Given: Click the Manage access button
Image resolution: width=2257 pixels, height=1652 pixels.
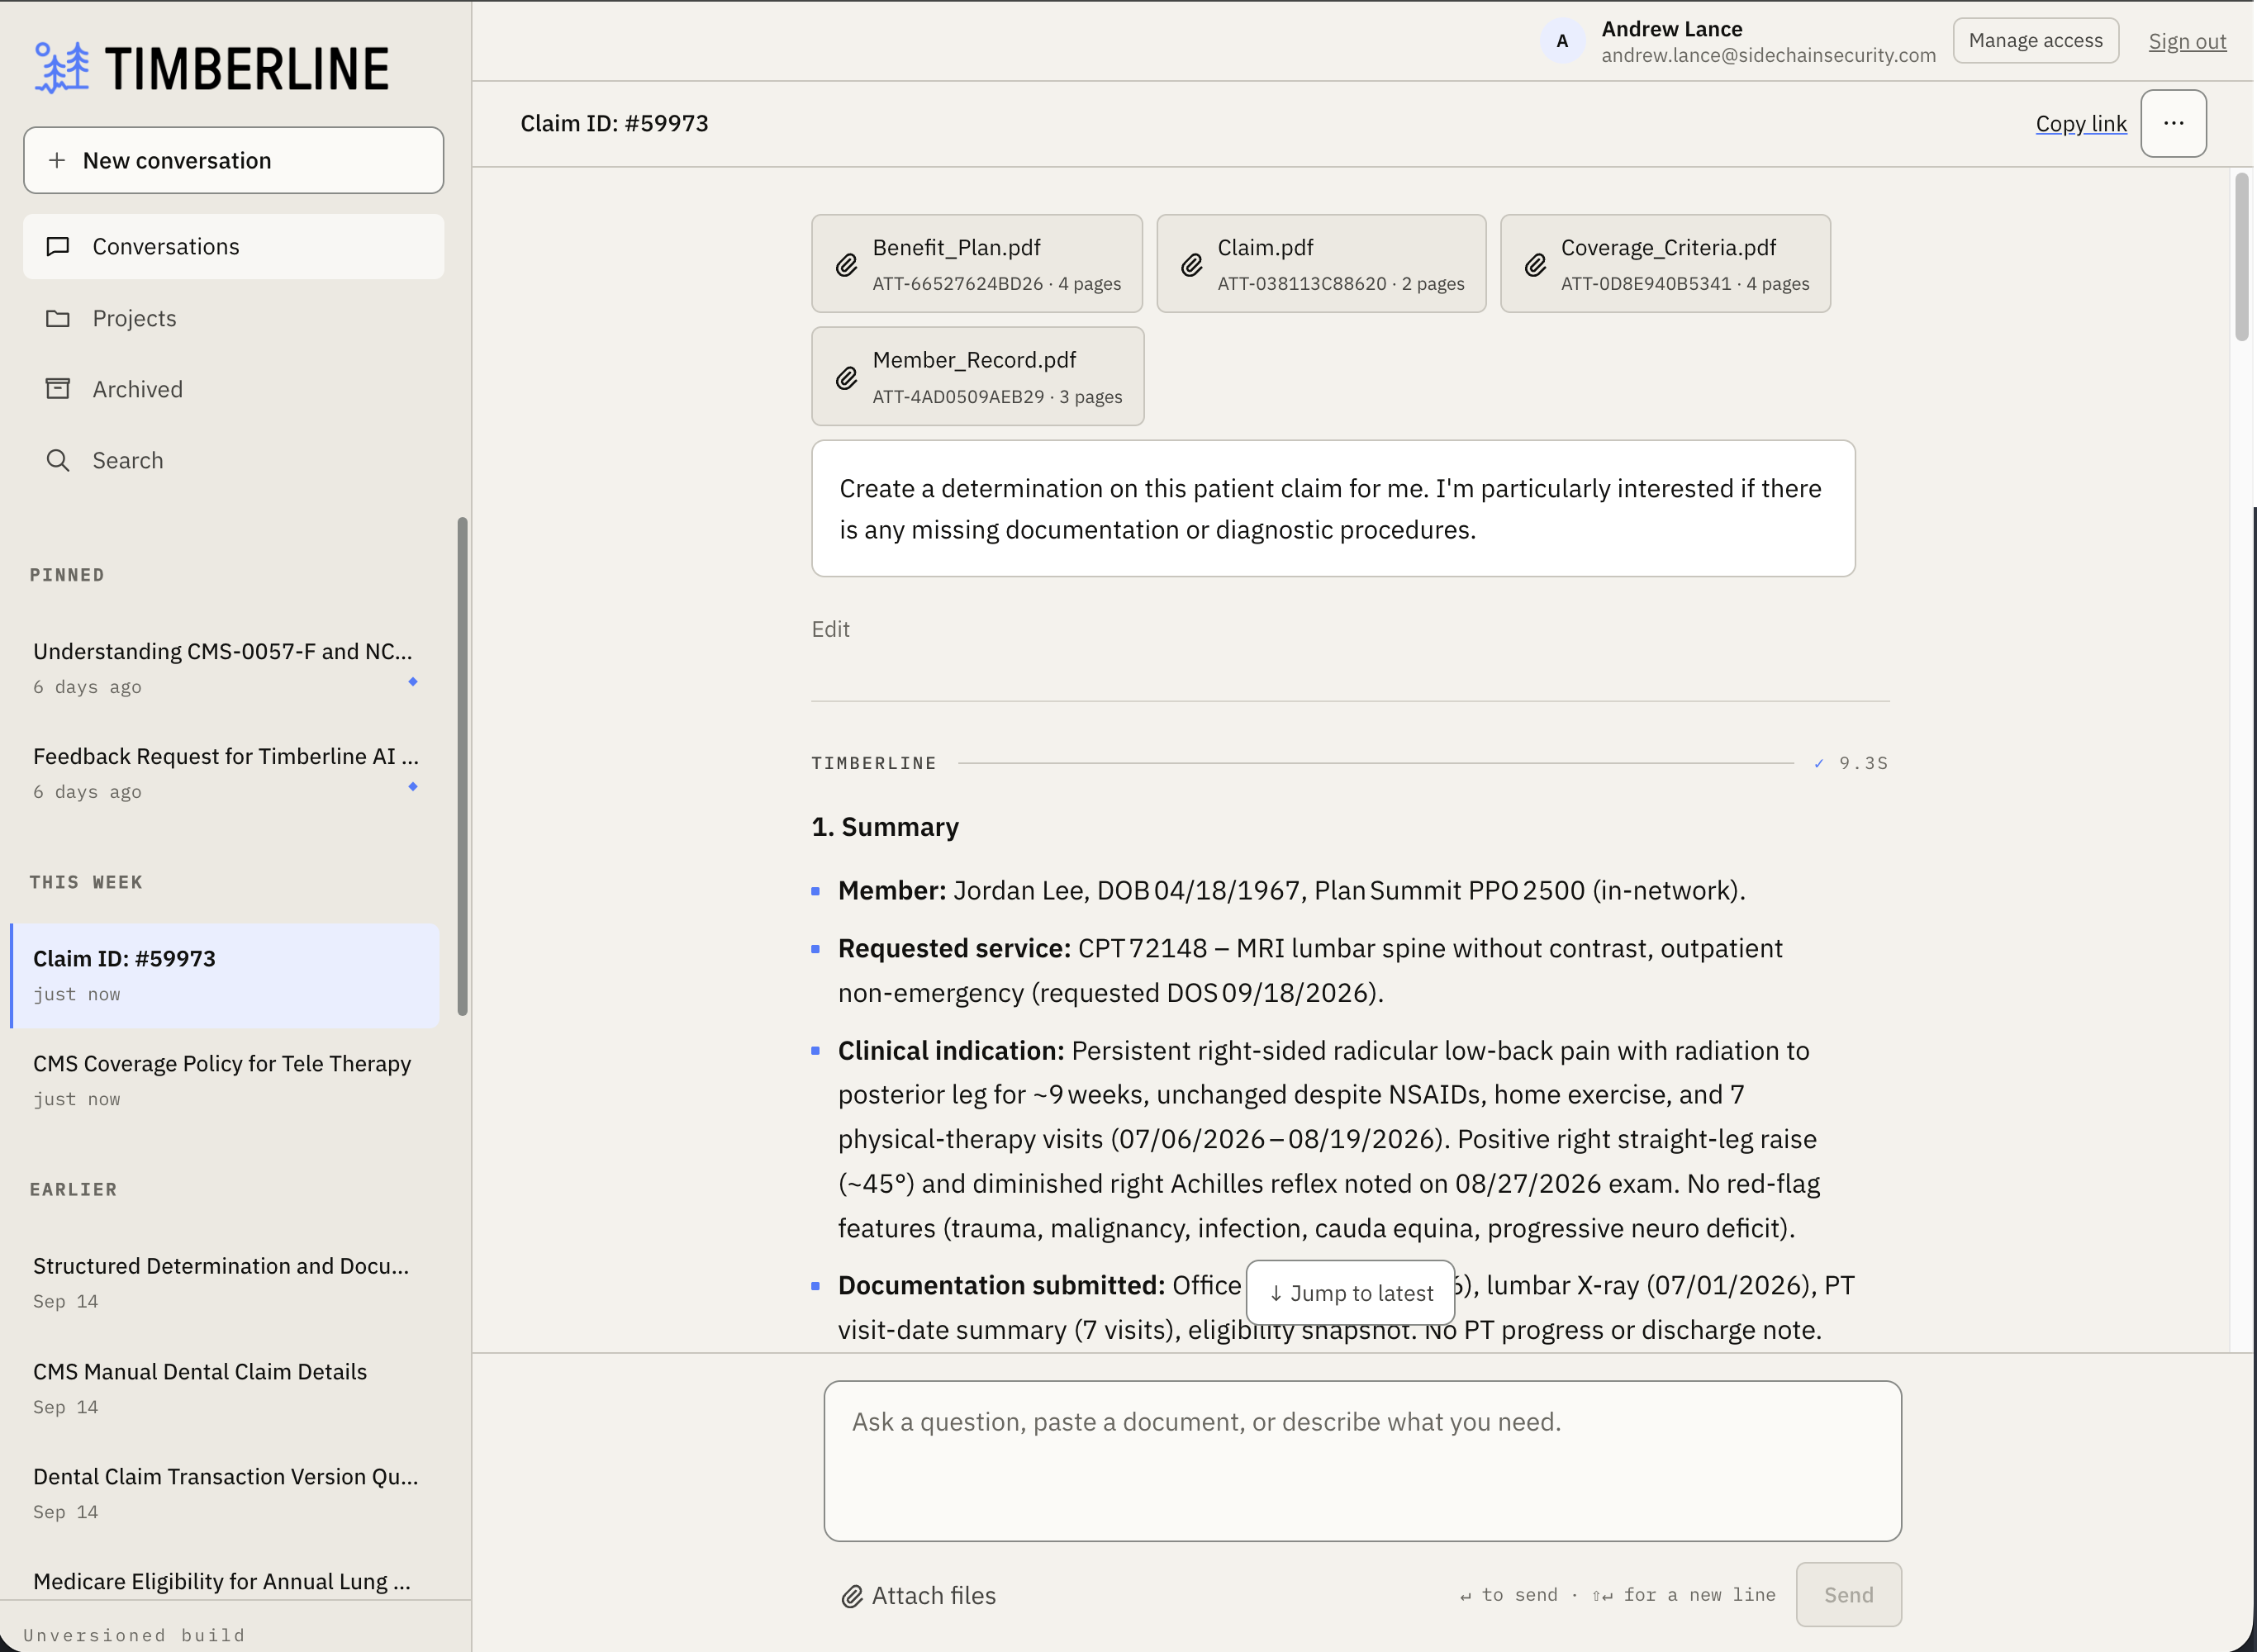Looking at the screenshot, I should [x=2035, y=41].
